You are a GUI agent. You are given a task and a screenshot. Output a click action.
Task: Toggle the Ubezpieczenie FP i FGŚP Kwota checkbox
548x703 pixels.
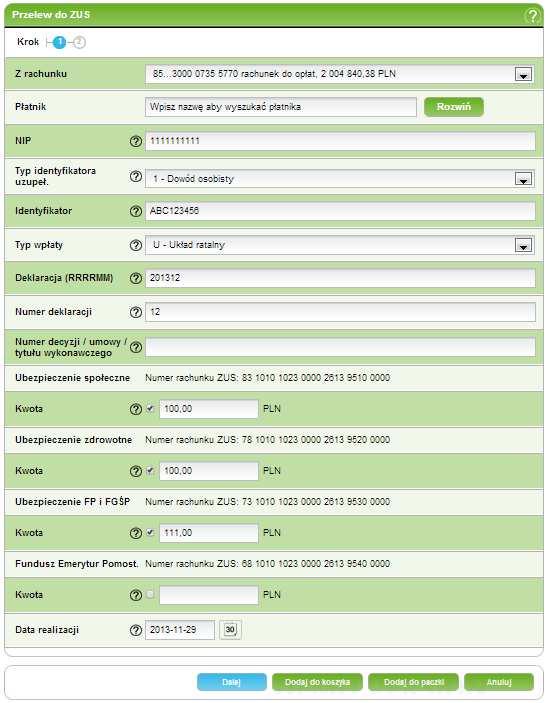coord(150,532)
